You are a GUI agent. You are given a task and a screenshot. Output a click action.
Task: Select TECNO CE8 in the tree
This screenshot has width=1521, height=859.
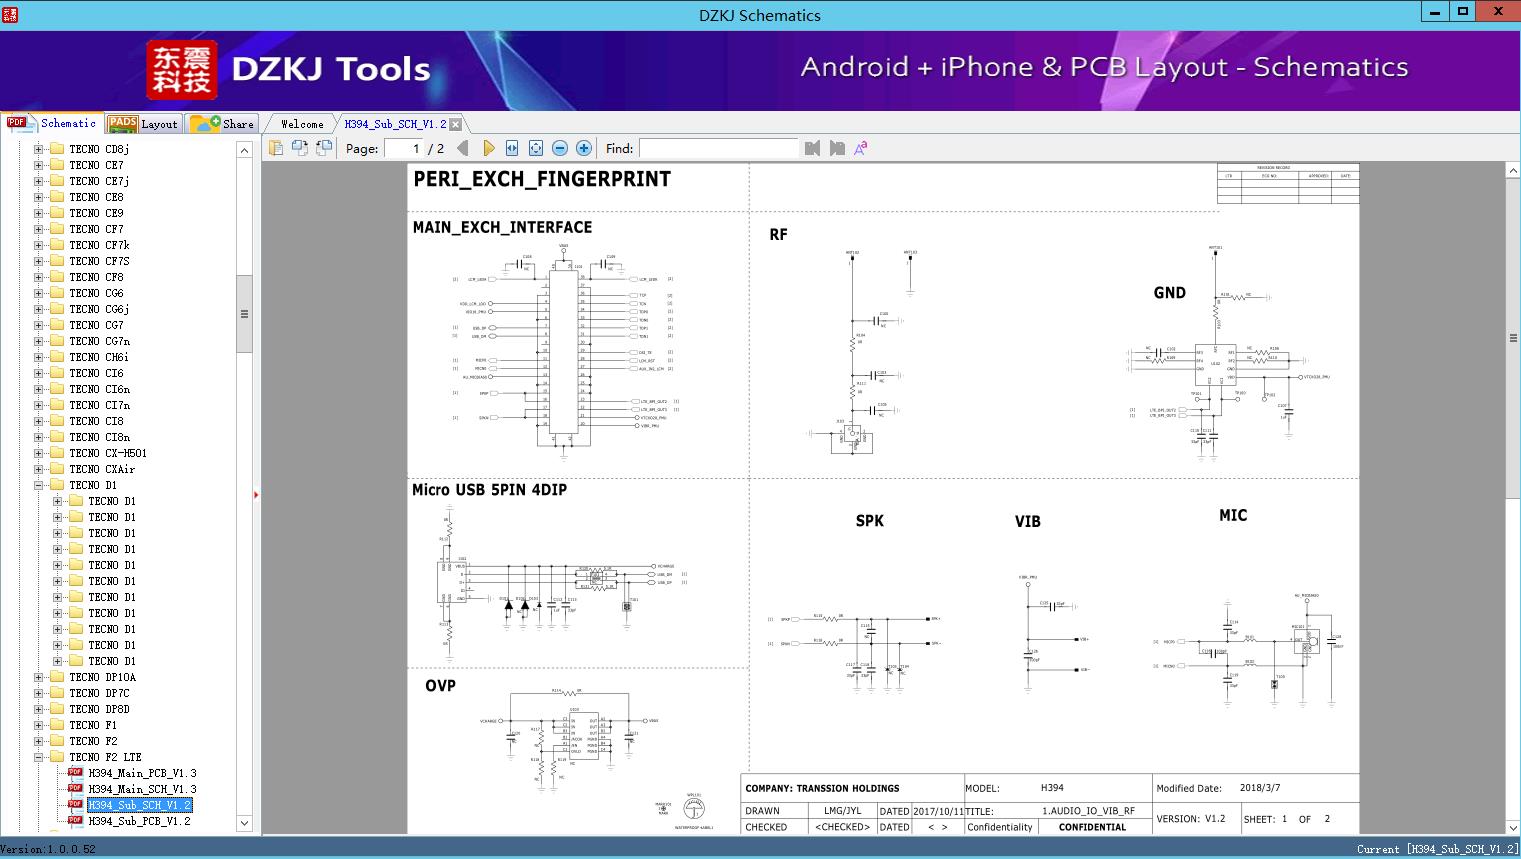pos(96,197)
